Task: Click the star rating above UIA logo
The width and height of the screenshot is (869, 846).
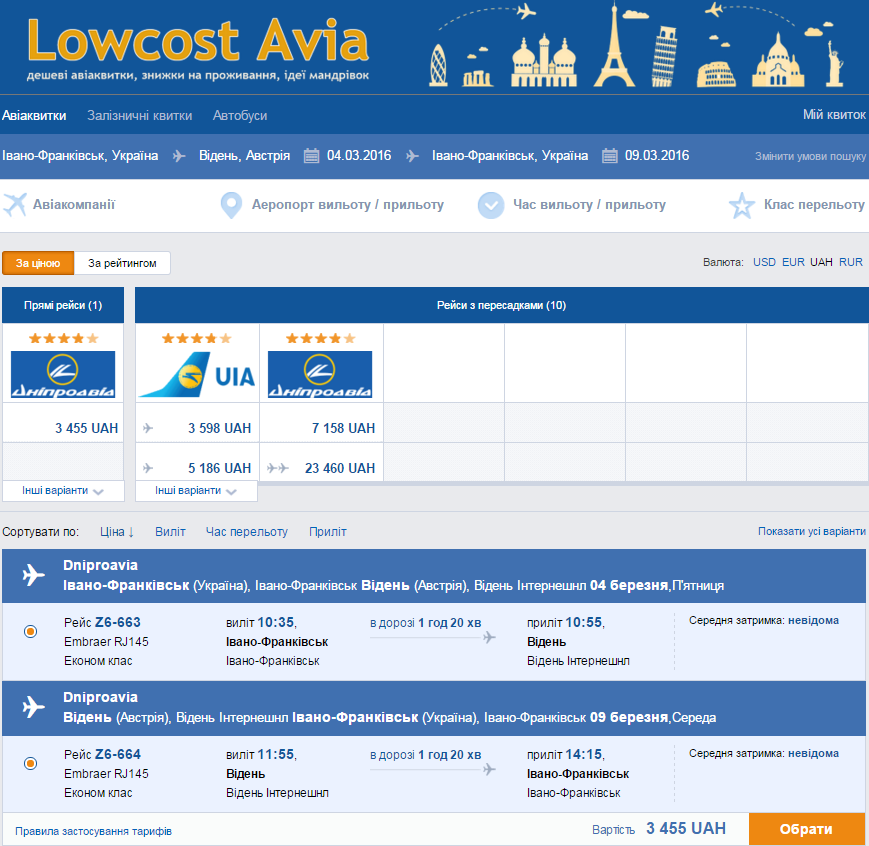Action: (x=197, y=338)
